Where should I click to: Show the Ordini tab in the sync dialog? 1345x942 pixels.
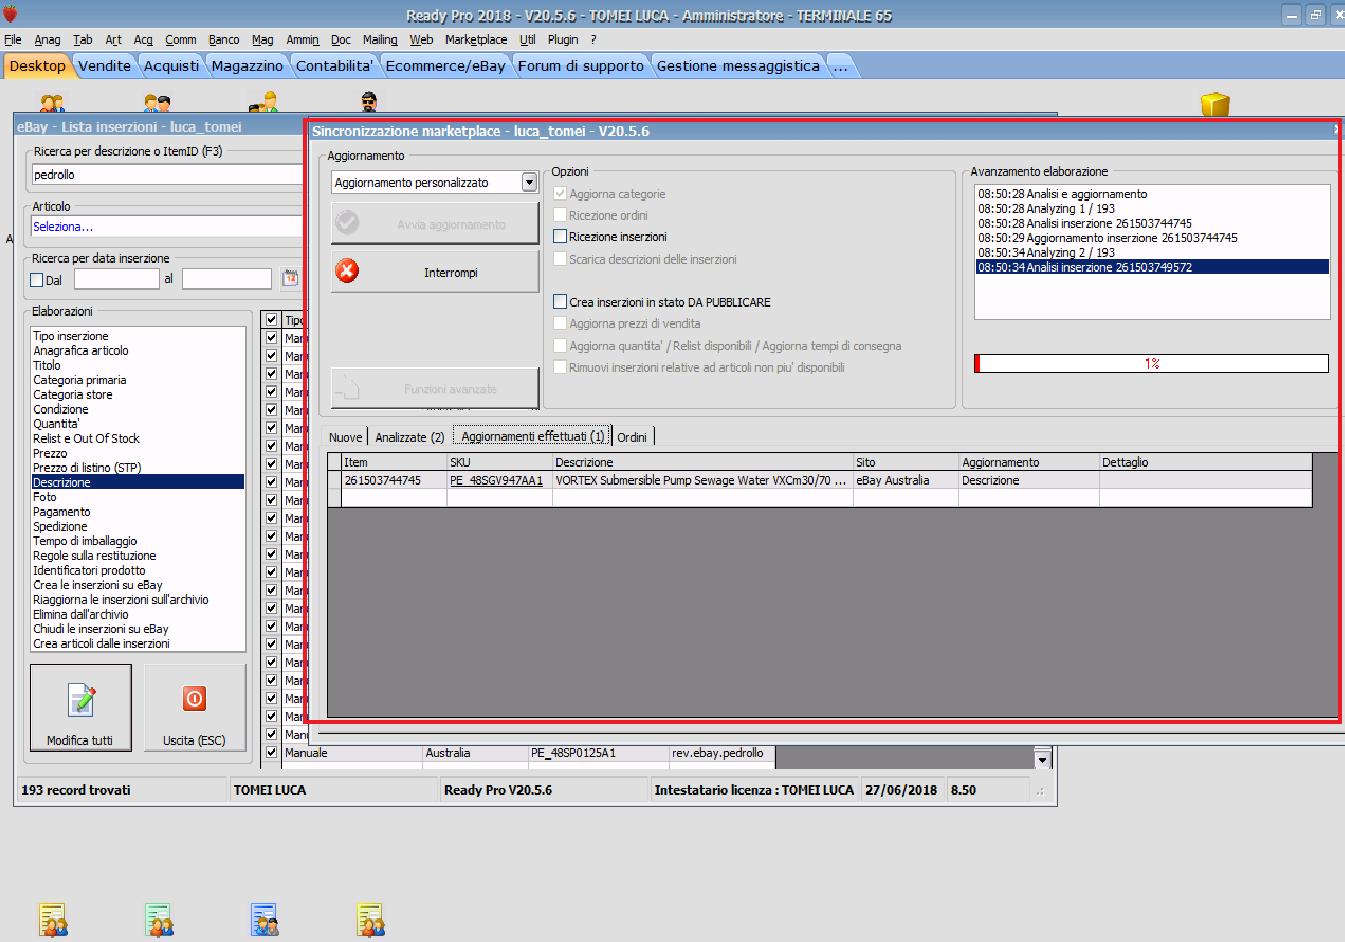tap(632, 437)
